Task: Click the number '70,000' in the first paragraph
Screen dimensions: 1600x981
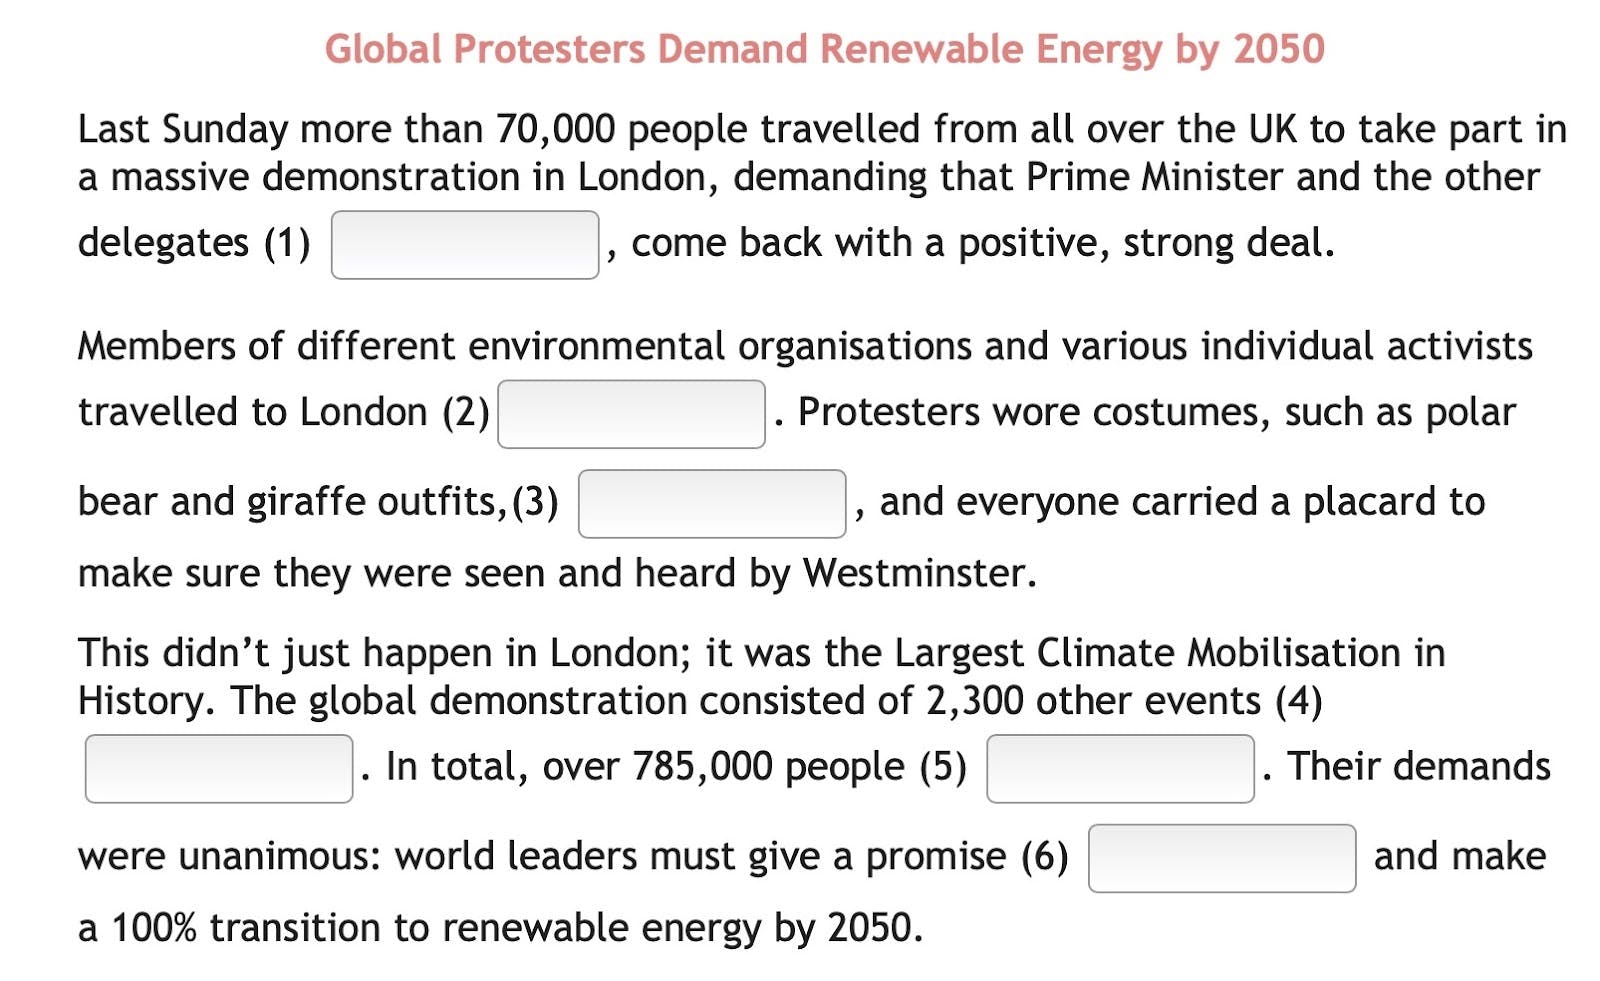Action: [x=555, y=129]
